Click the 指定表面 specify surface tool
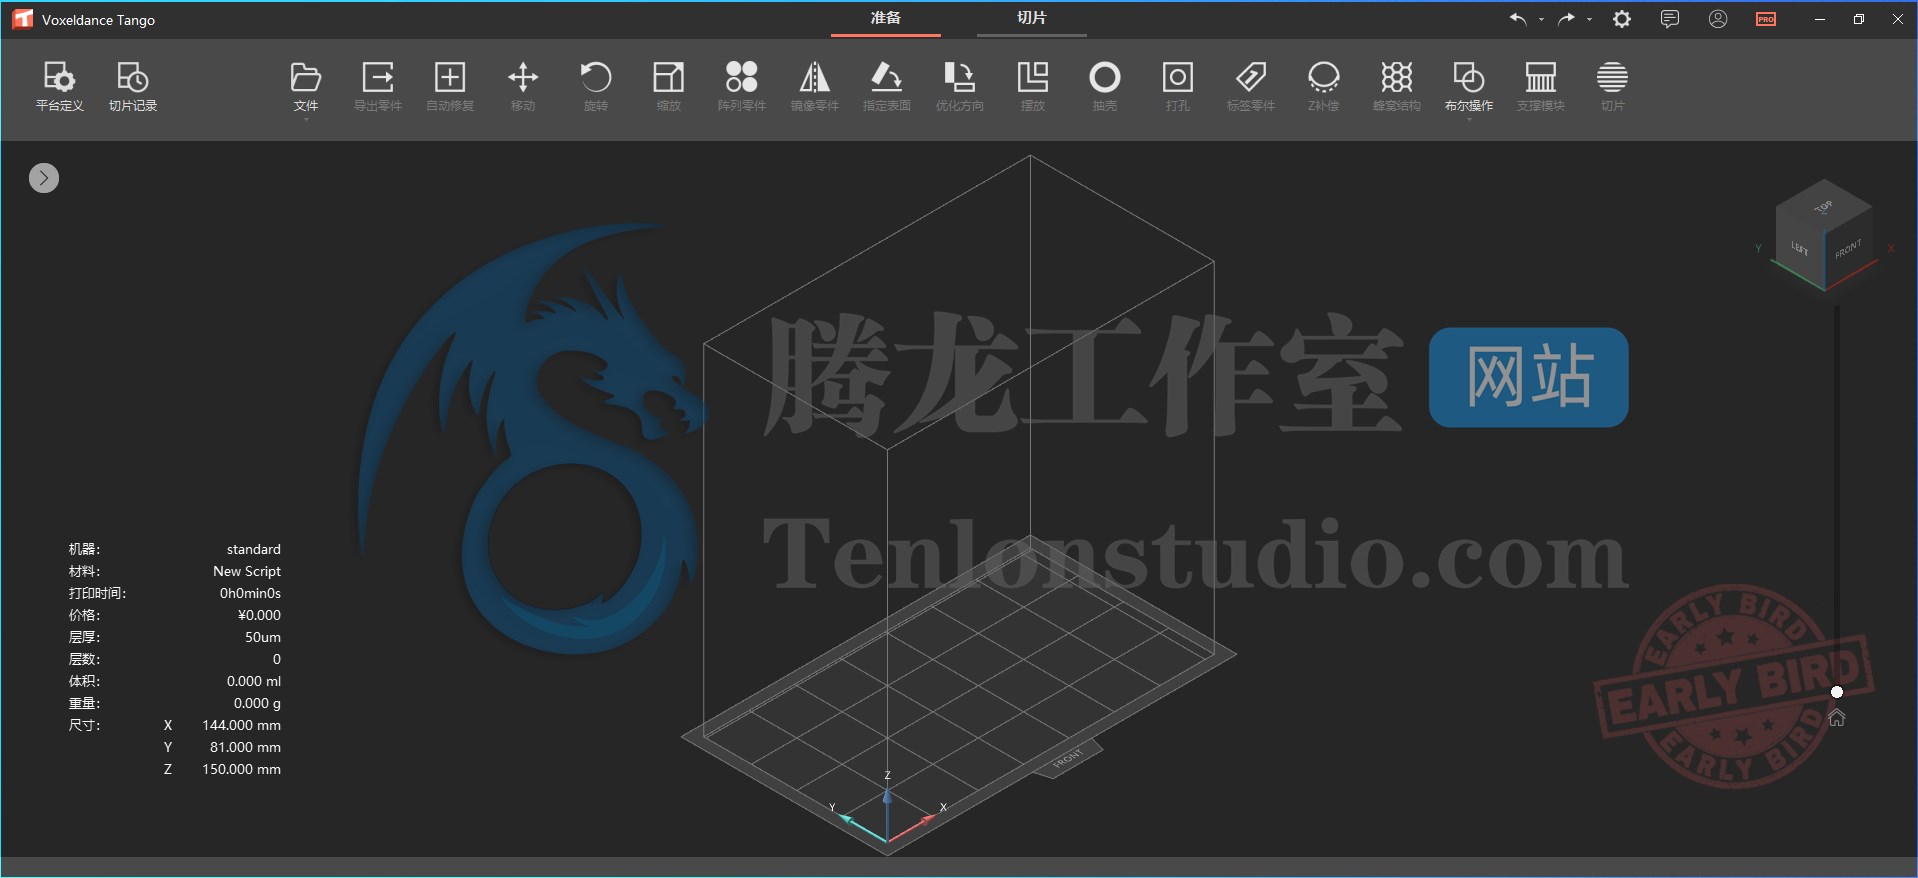This screenshot has height=878, width=1918. pyautogui.click(x=887, y=86)
